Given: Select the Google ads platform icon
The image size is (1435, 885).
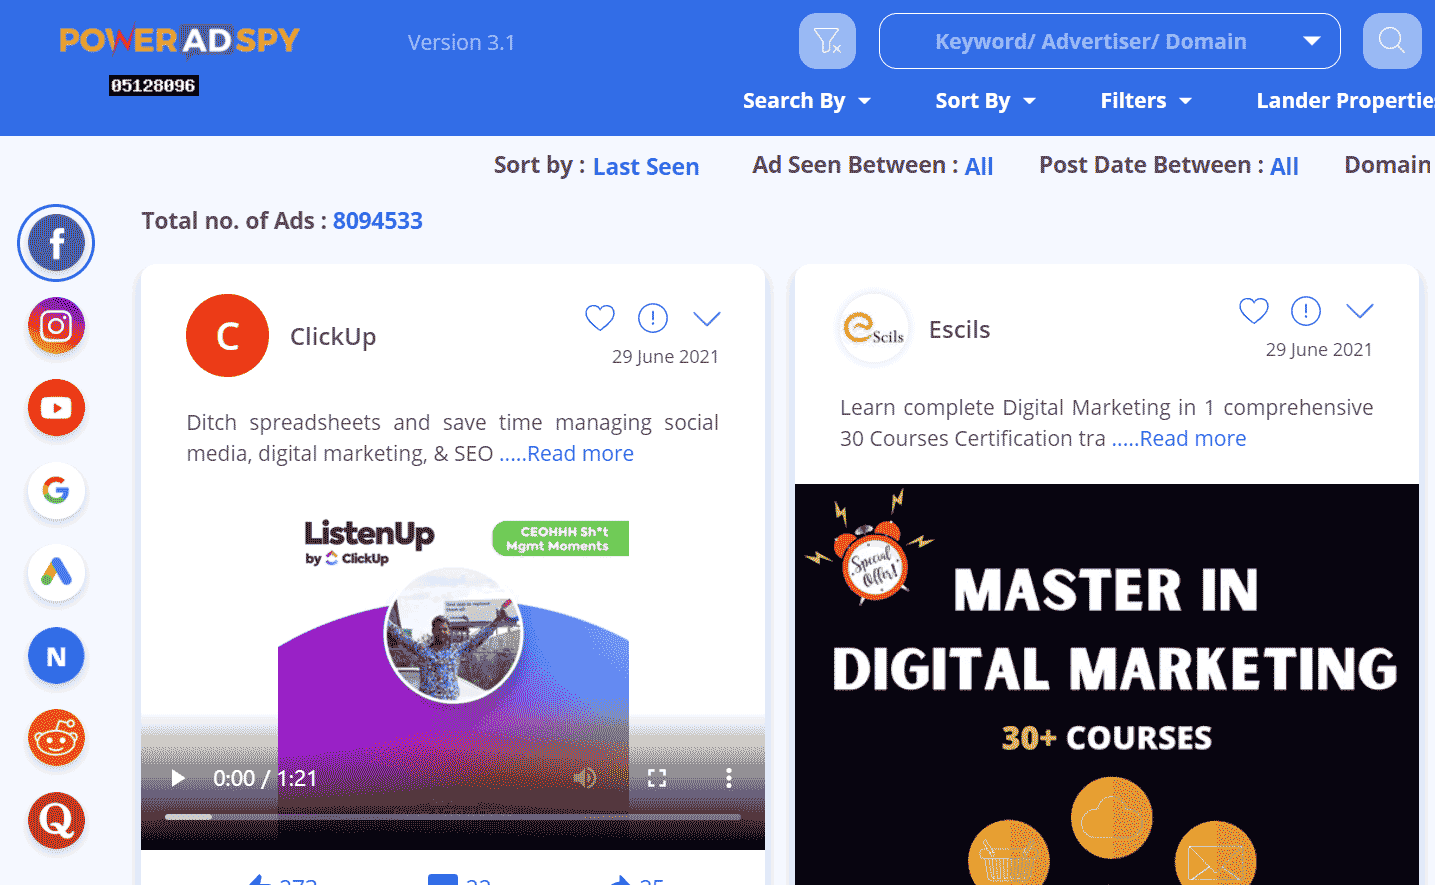Looking at the screenshot, I should point(56,491).
